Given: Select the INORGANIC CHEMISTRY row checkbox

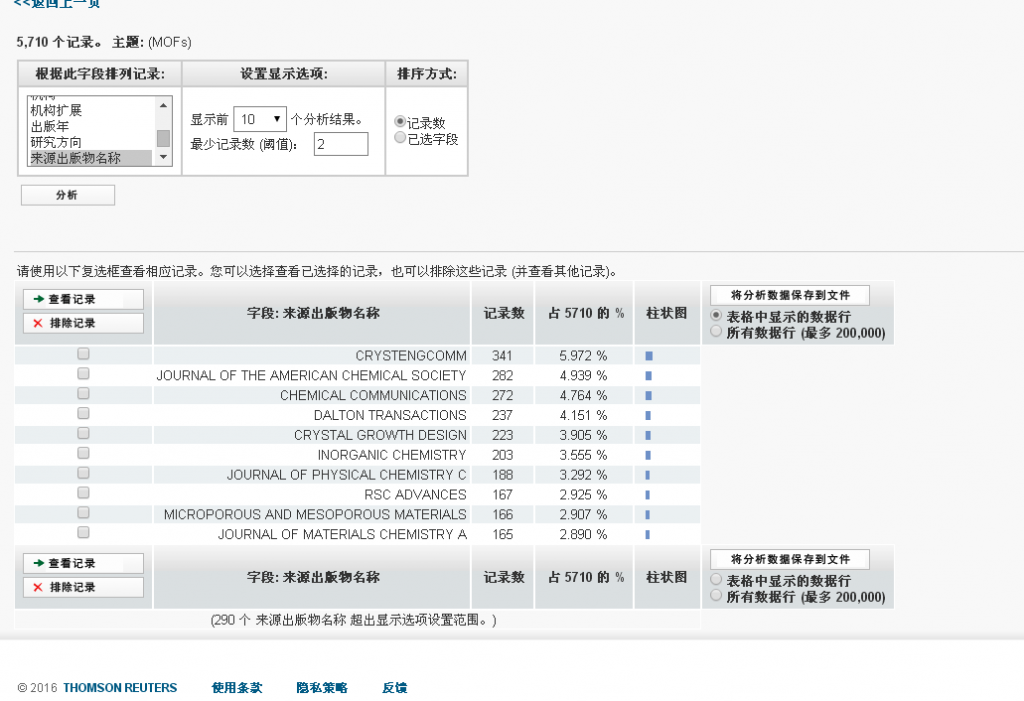Looking at the screenshot, I should (x=83, y=453).
